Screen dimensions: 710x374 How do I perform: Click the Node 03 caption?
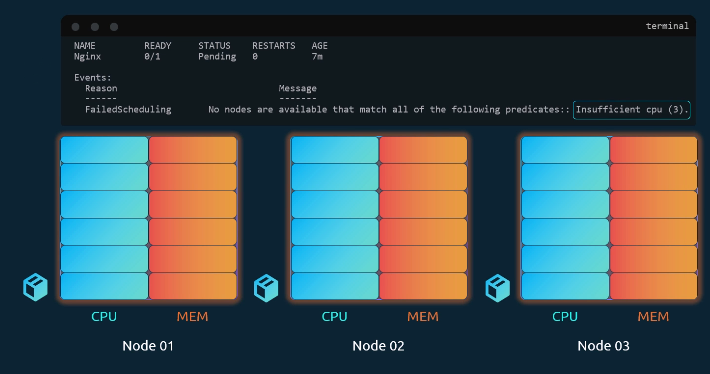pyautogui.click(x=603, y=346)
